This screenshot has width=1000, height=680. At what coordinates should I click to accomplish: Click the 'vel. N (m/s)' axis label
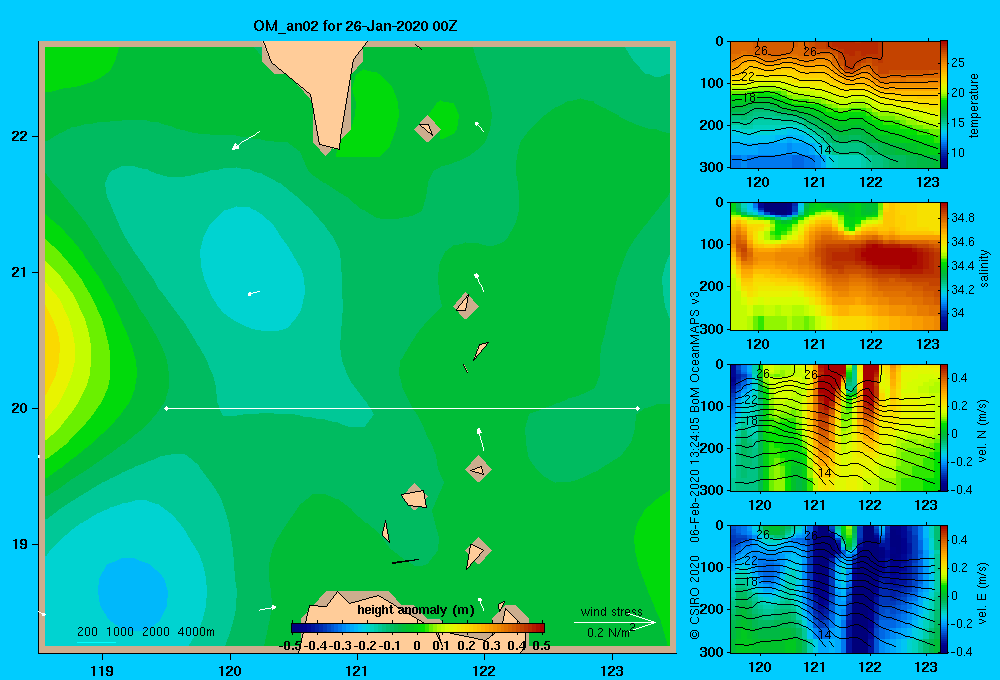[982, 431]
